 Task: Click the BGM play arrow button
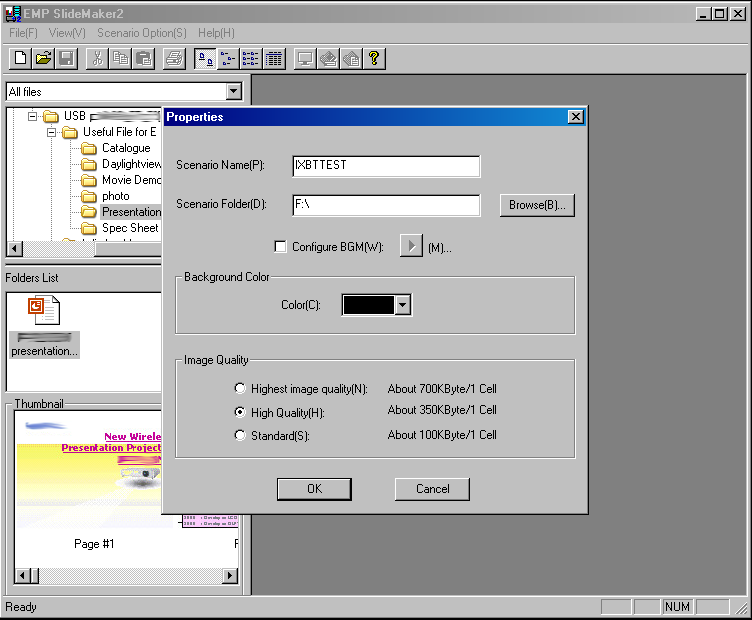(411, 246)
